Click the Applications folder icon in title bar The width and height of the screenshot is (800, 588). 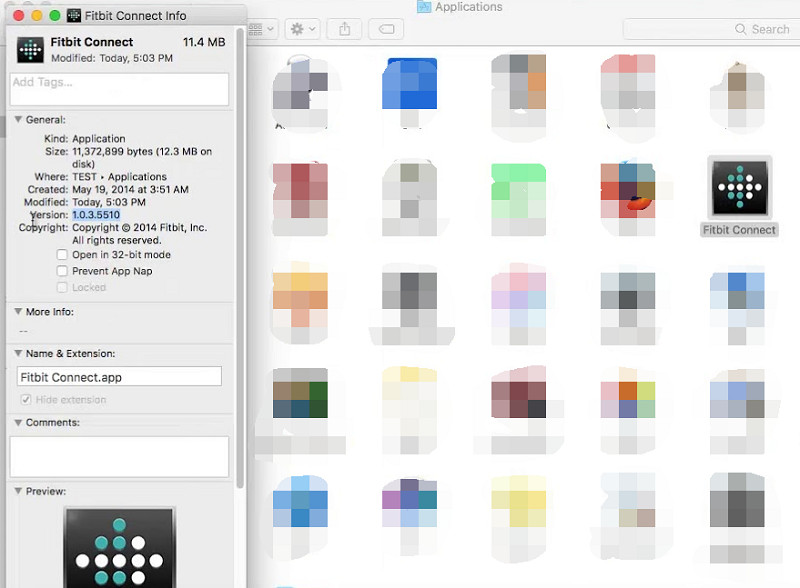(x=423, y=7)
